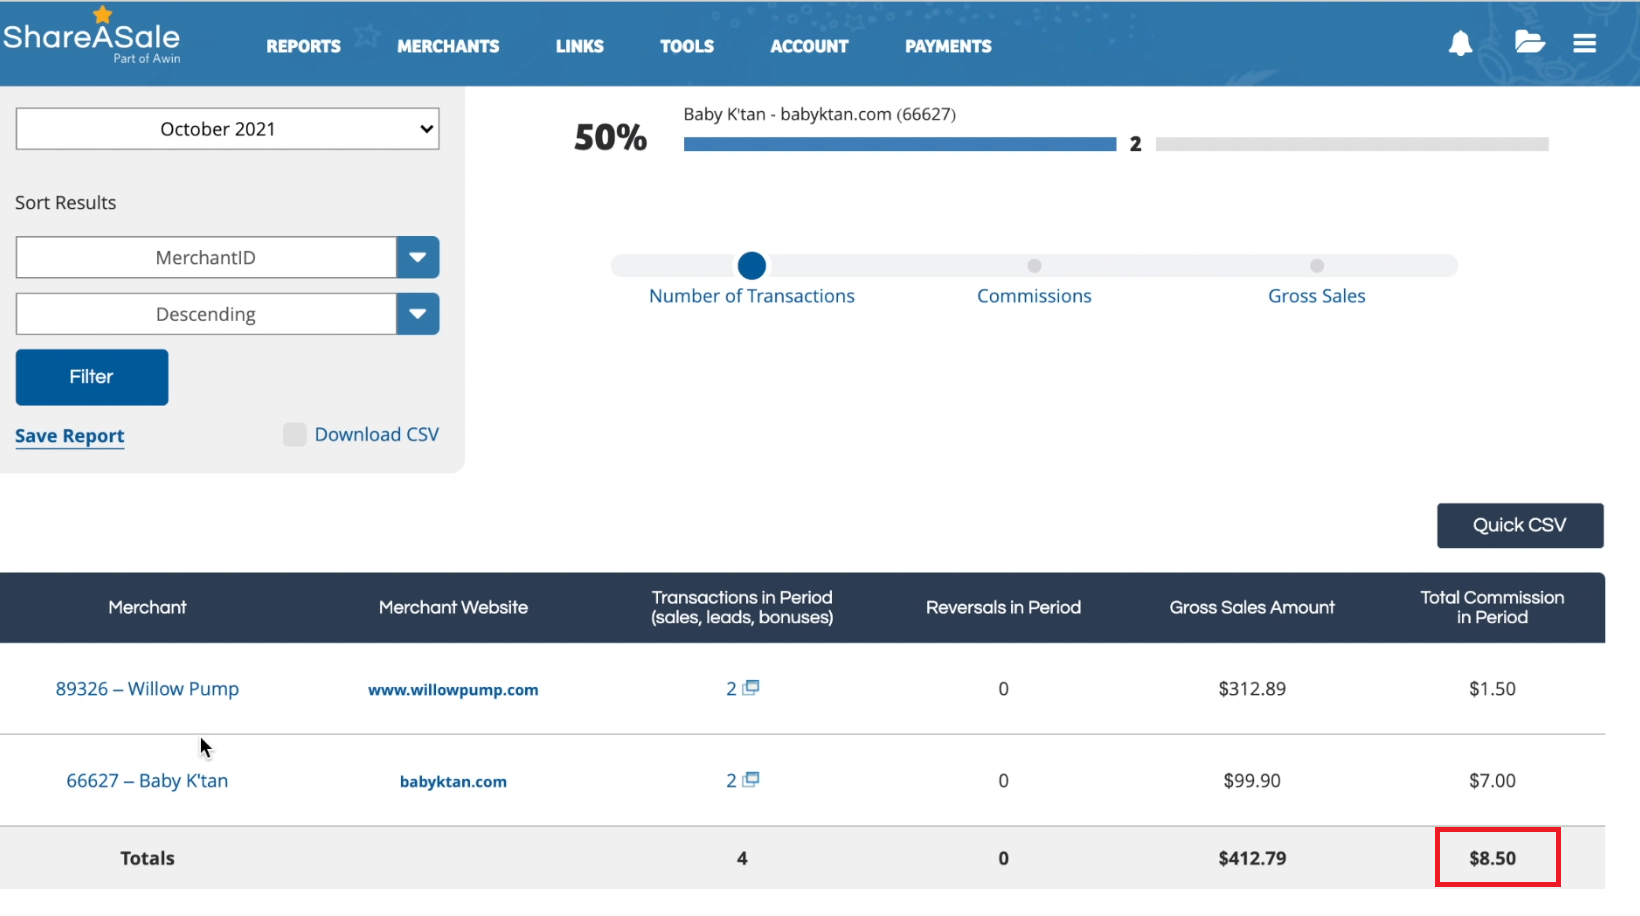
Task: Click the MerchantID sort field
Action: pyautogui.click(x=206, y=257)
